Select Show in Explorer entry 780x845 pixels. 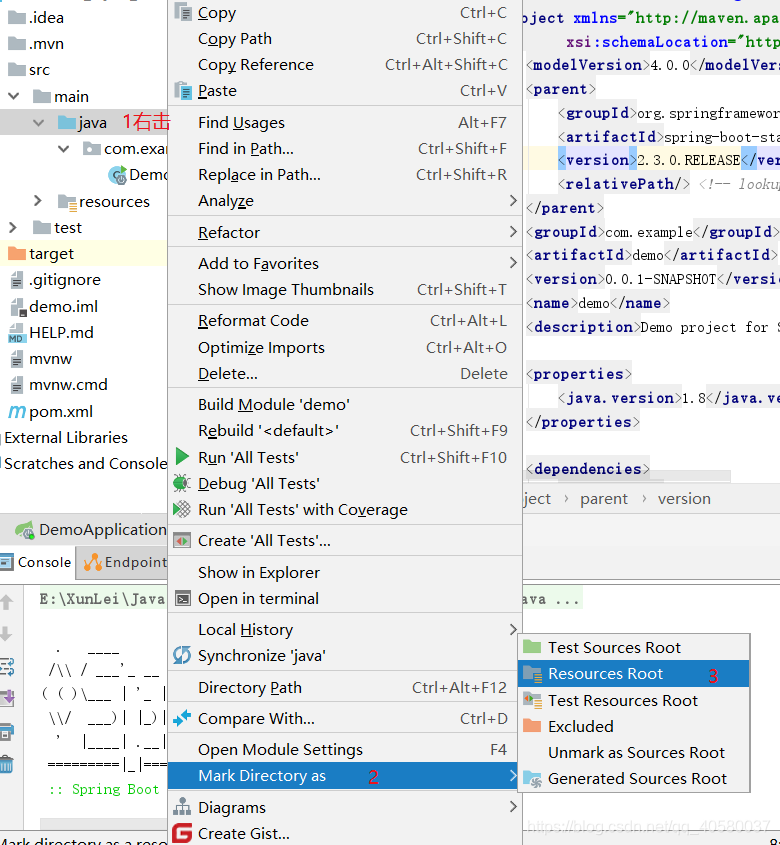[x=345, y=572]
